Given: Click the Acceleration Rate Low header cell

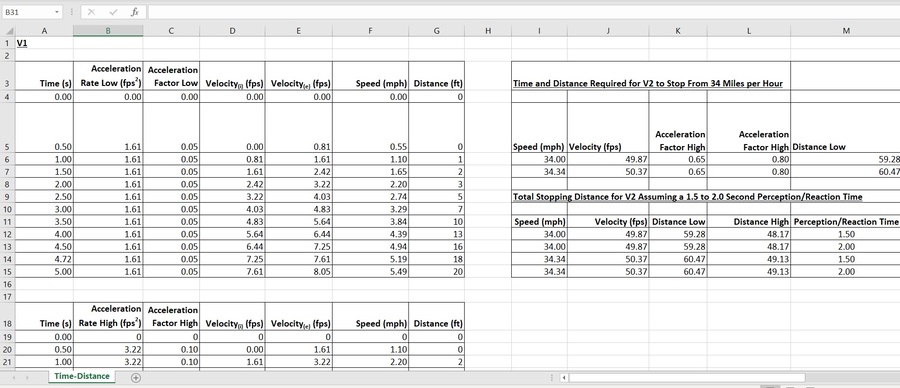Looking at the screenshot, I should 108,76.
